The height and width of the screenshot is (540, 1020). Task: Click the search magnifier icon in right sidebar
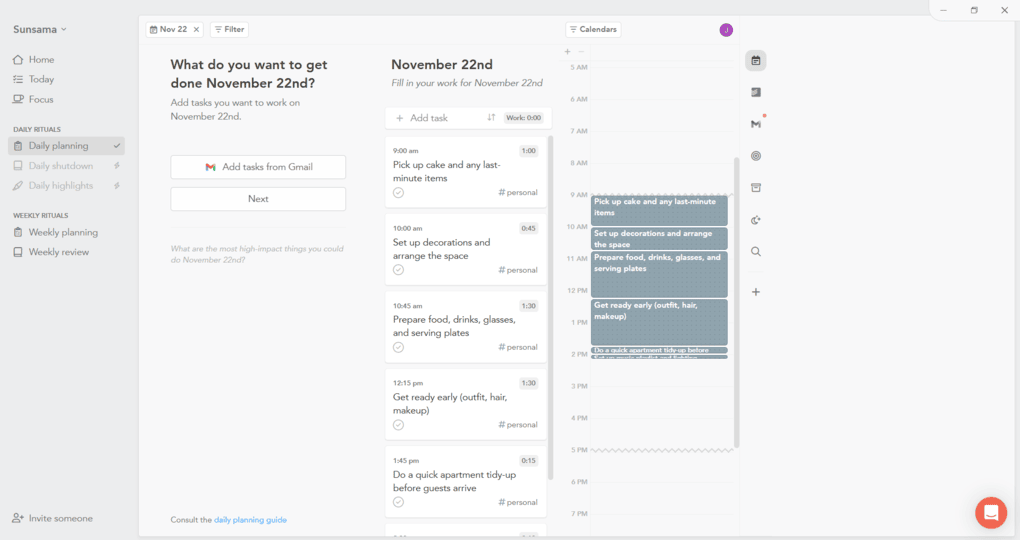[756, 252]
